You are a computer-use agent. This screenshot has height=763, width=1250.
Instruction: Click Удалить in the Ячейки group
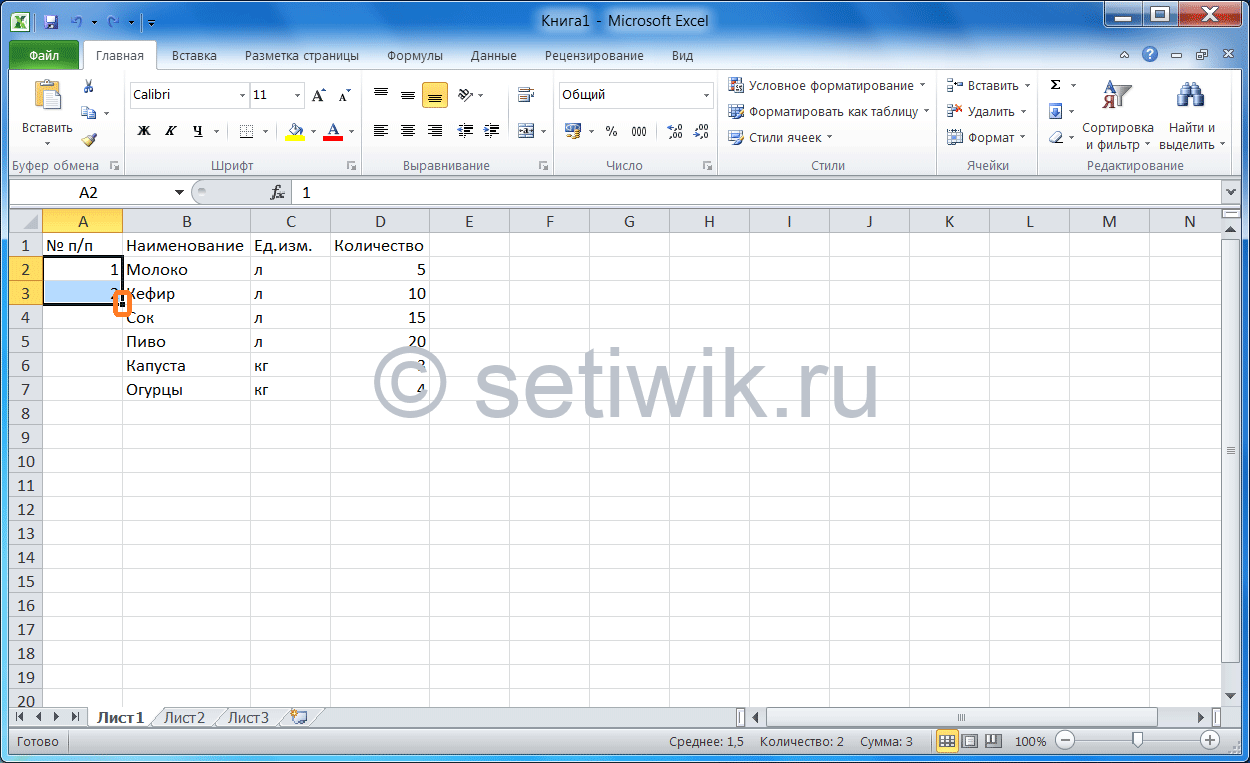click(986, 112)
